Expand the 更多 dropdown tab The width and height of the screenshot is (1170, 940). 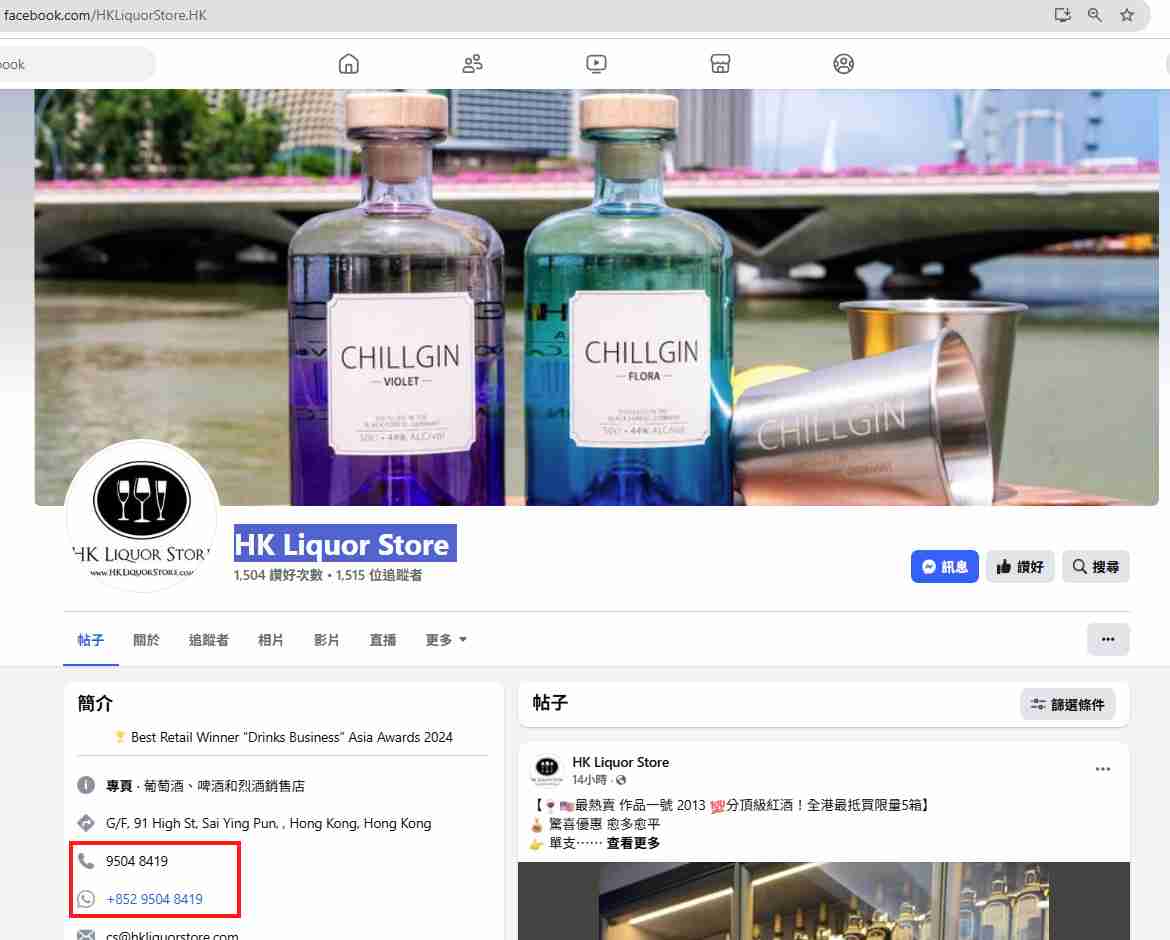(x=445, y=640)
